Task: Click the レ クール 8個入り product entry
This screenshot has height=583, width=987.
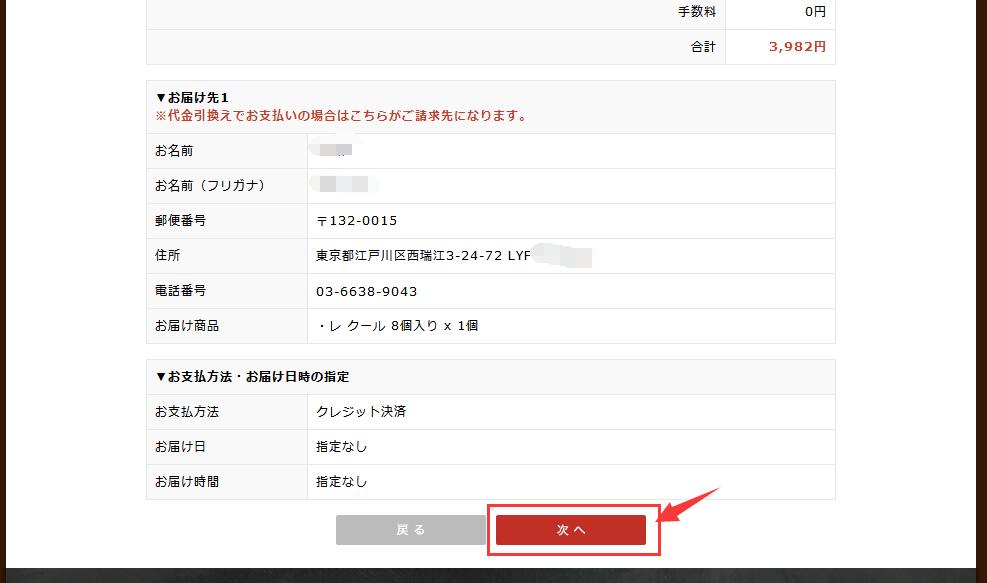Action: (x=397, y=326)
